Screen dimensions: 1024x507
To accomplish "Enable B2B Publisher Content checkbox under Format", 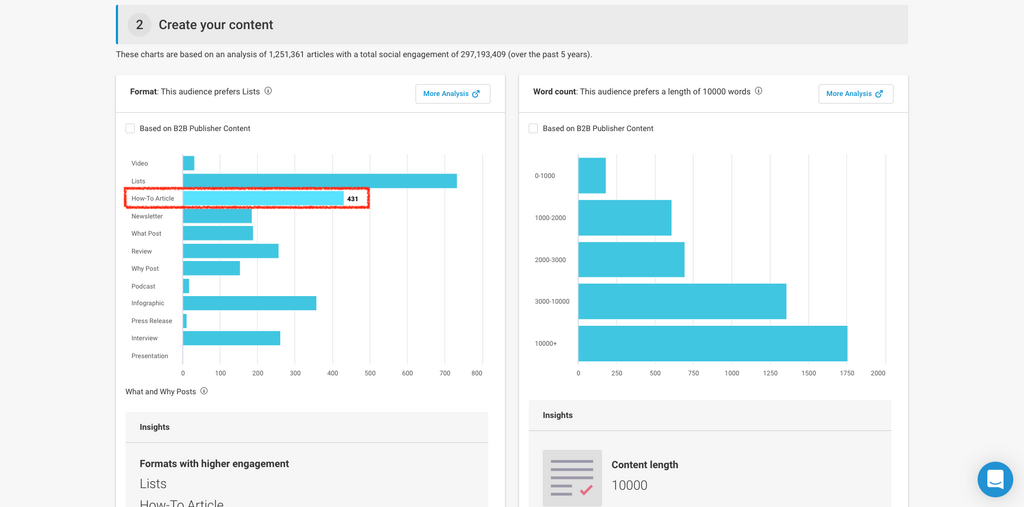I will [130, 128].
